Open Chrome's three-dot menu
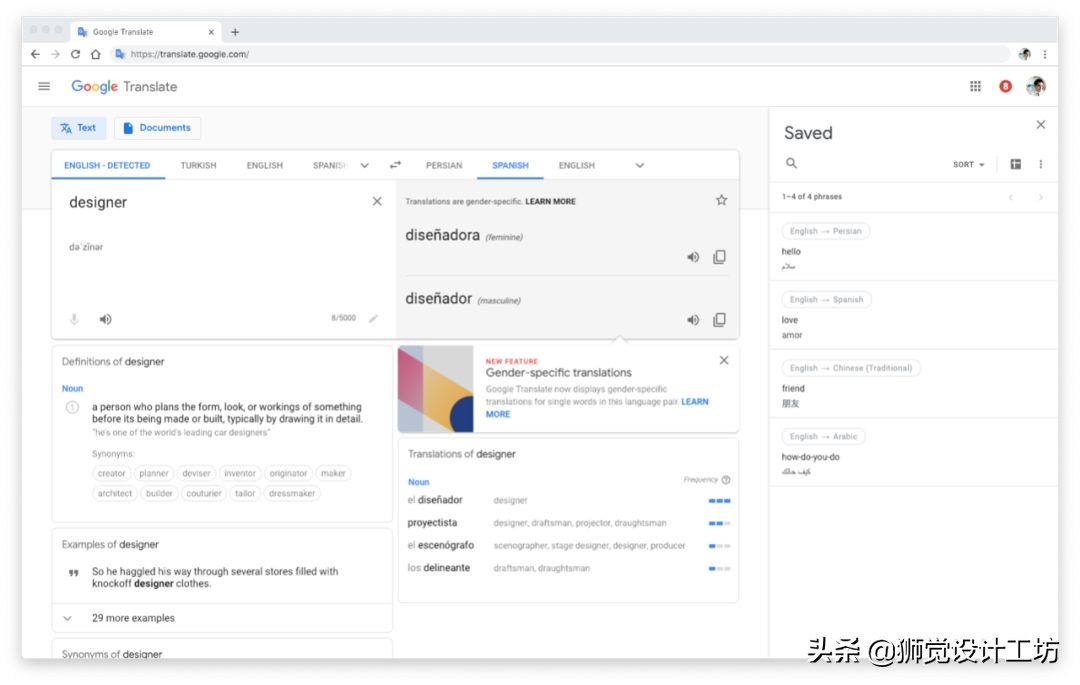1080x685 pixels. click(1045, 54)
